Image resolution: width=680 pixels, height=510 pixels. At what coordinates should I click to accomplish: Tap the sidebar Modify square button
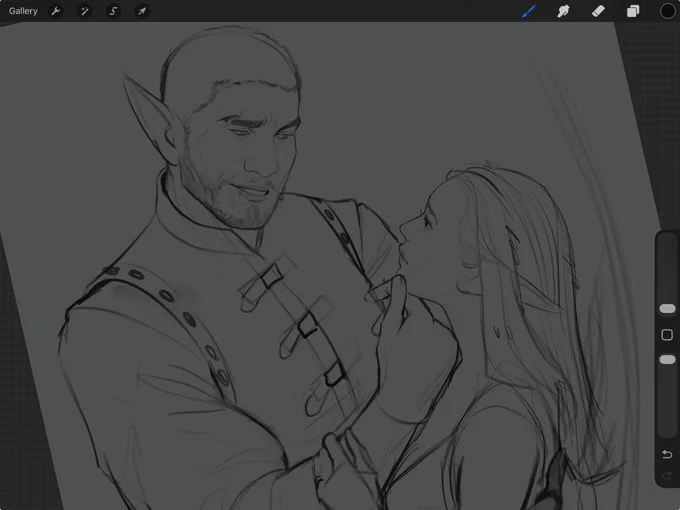coord(667,334)
